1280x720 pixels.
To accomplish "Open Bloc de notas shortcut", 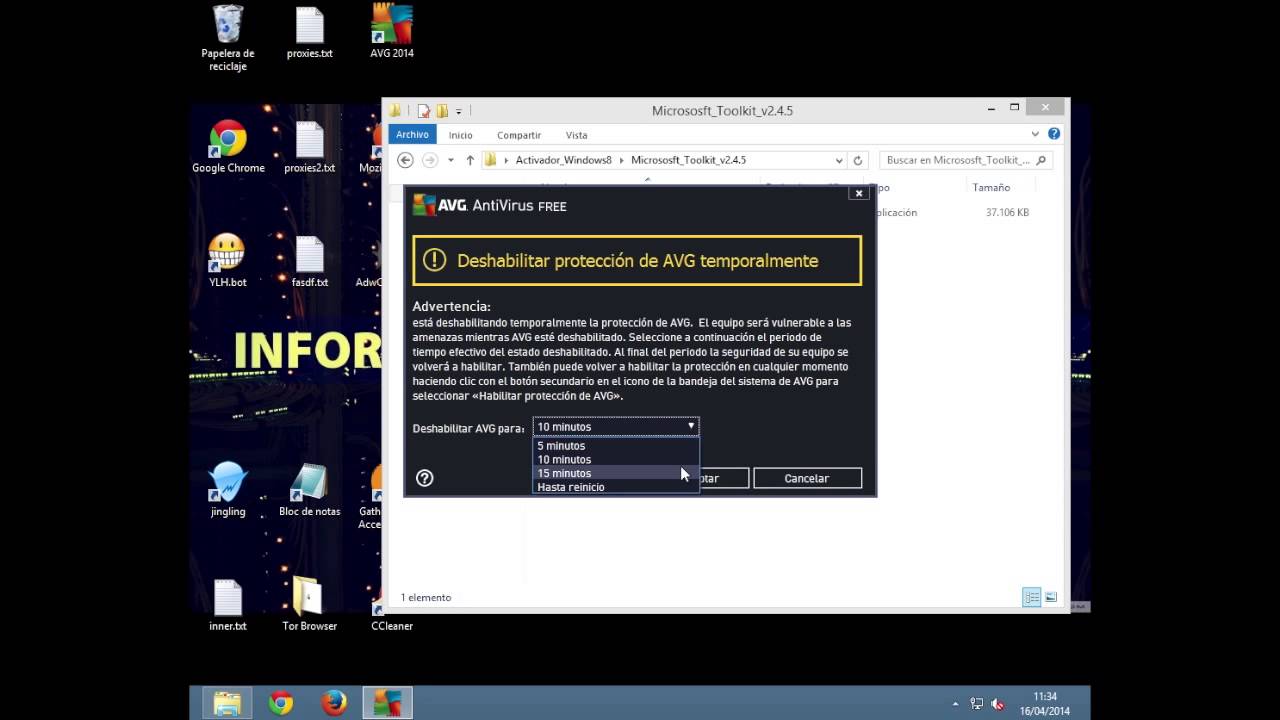I will tap(310, 490).
